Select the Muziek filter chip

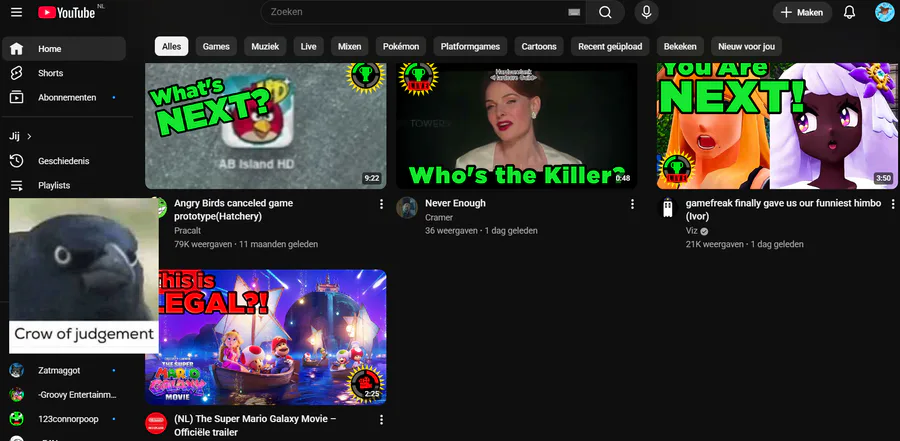265,47
